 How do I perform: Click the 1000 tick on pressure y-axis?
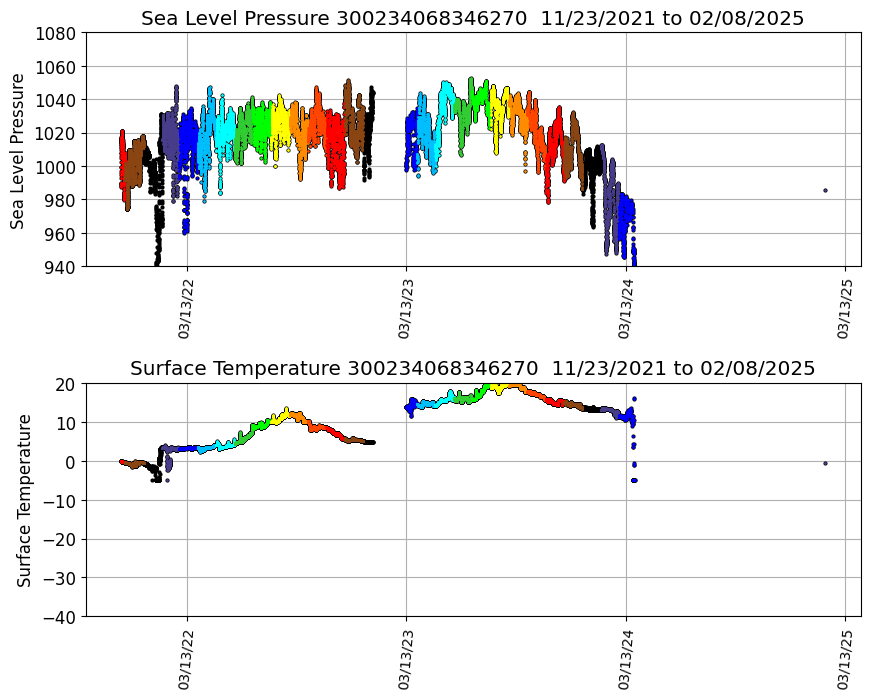58,167
